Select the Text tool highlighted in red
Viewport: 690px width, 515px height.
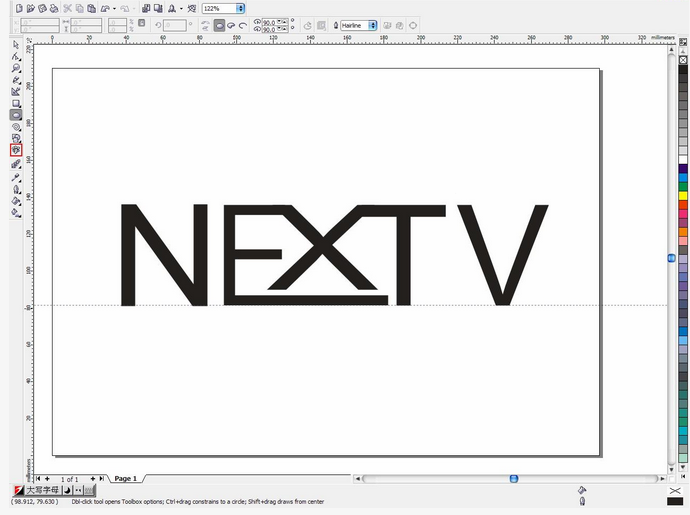click(x=16, y=150)
